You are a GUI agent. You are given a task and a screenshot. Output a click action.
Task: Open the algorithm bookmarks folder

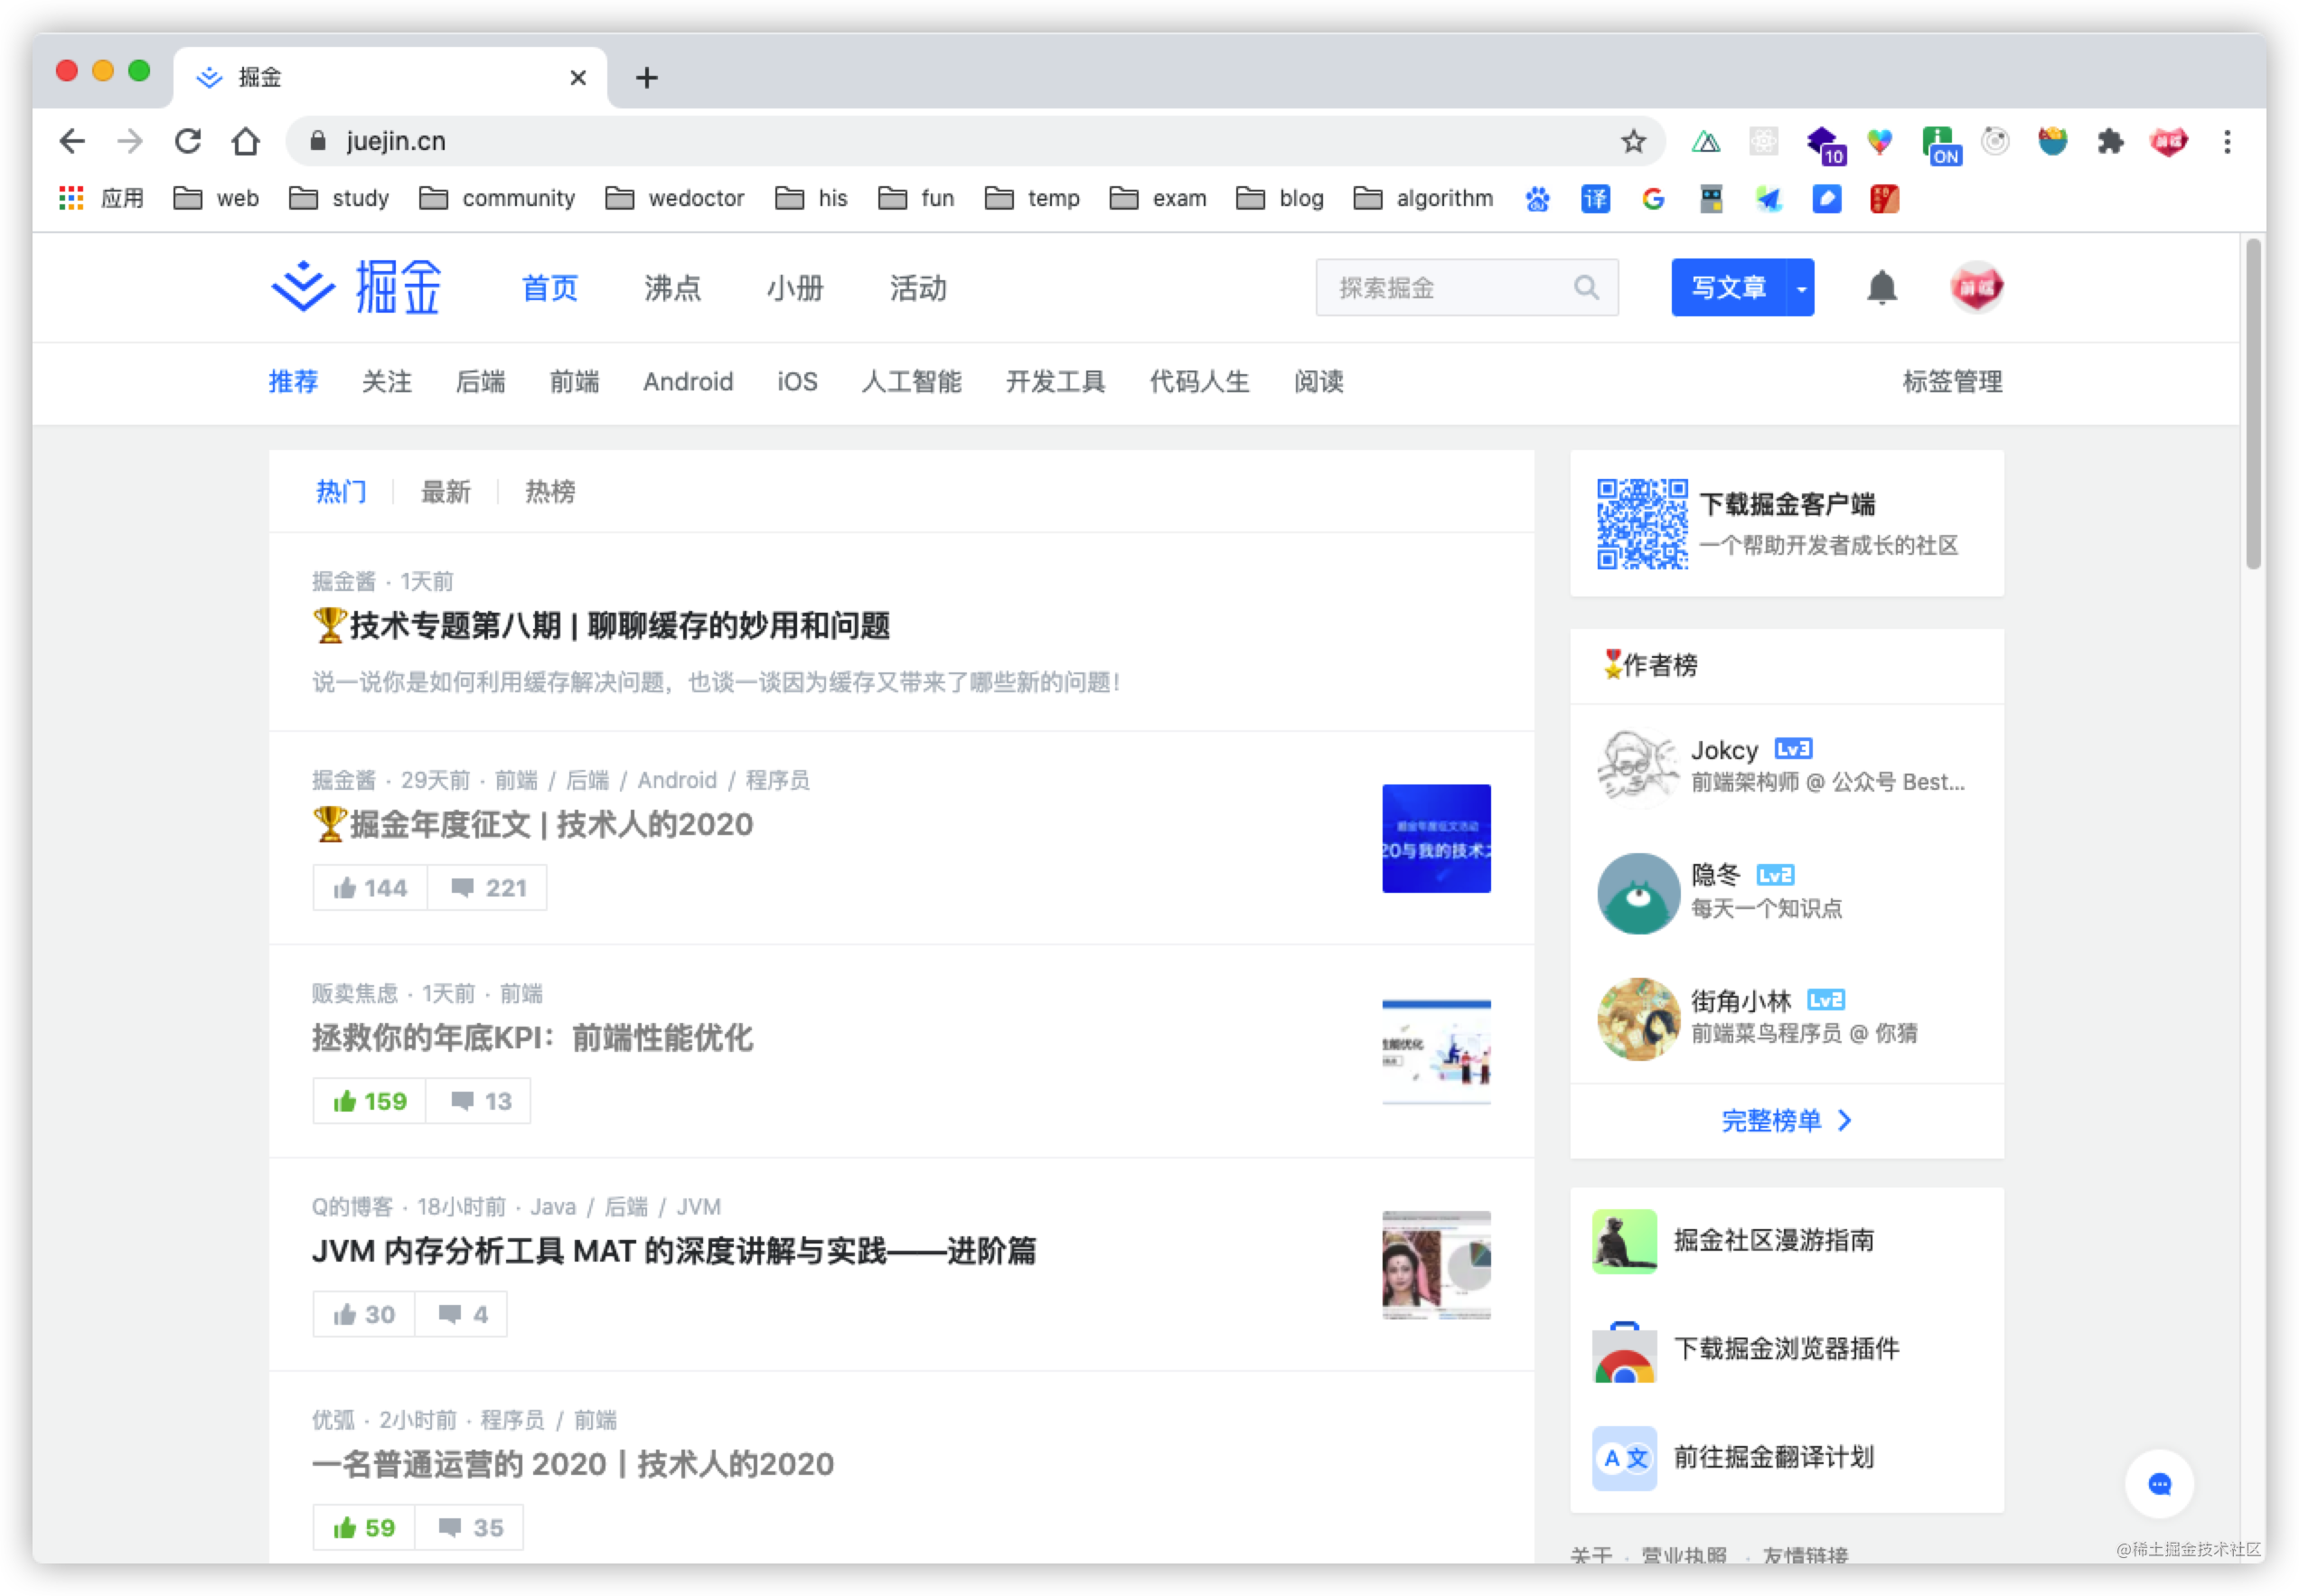point(1423,198)
